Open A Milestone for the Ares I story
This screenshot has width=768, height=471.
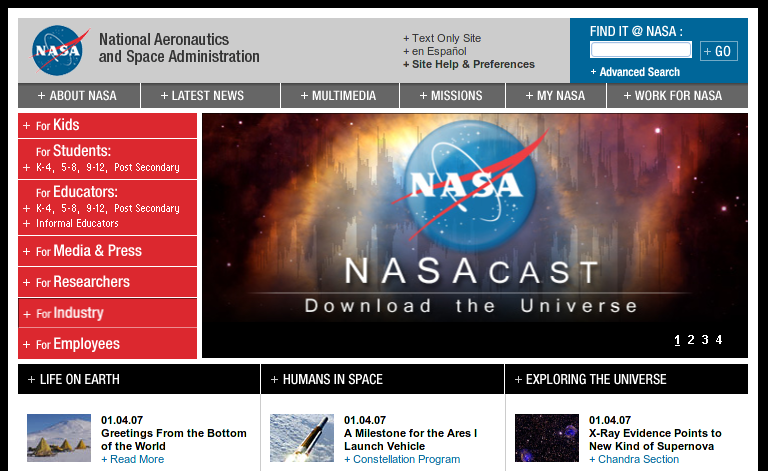click(410, 440)
